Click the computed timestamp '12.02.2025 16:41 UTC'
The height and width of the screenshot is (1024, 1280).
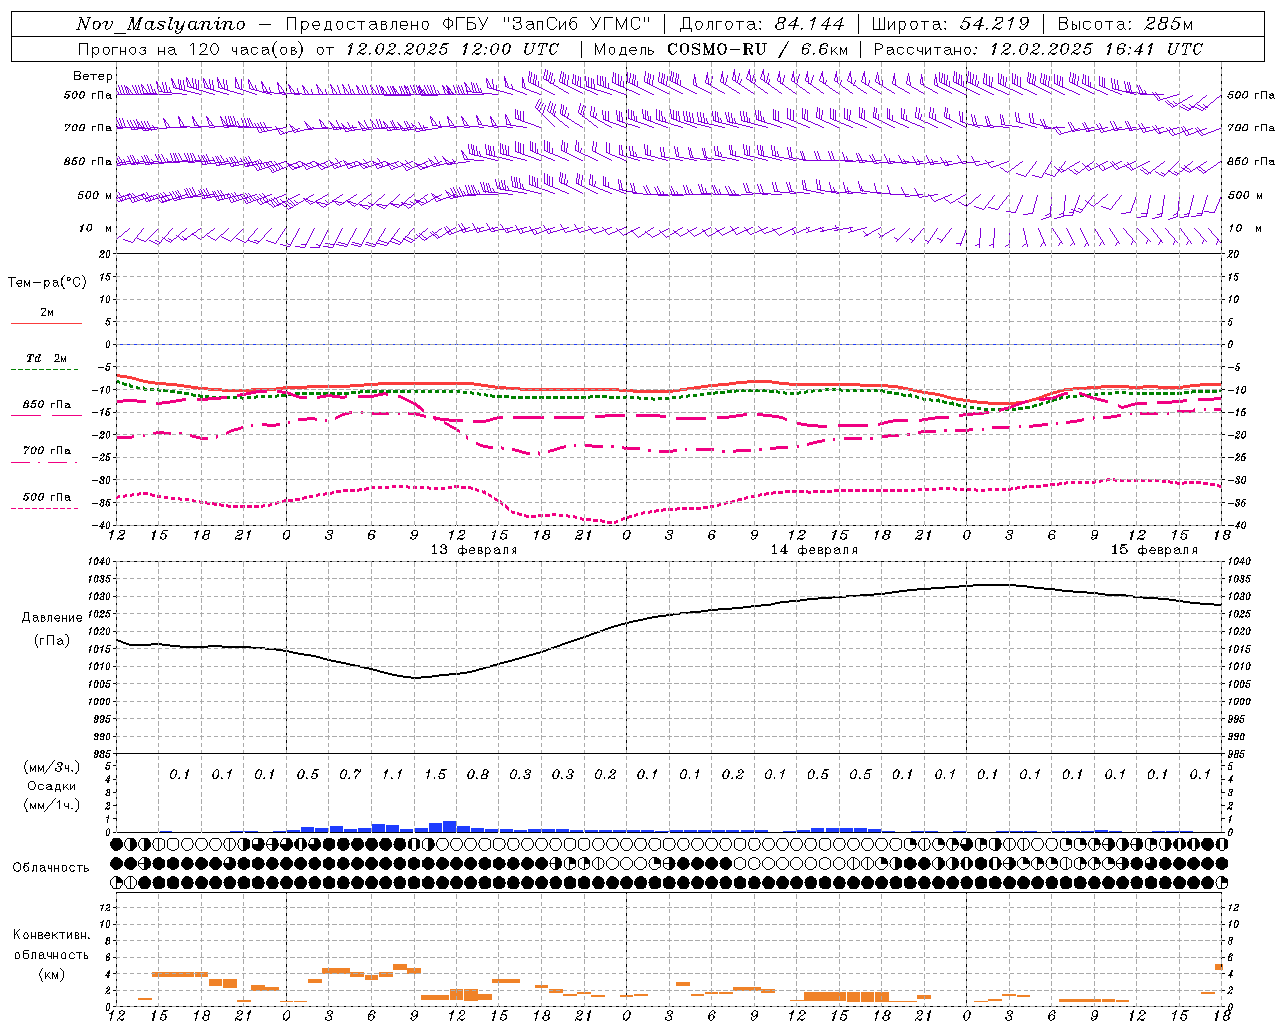pos(1096,49)
